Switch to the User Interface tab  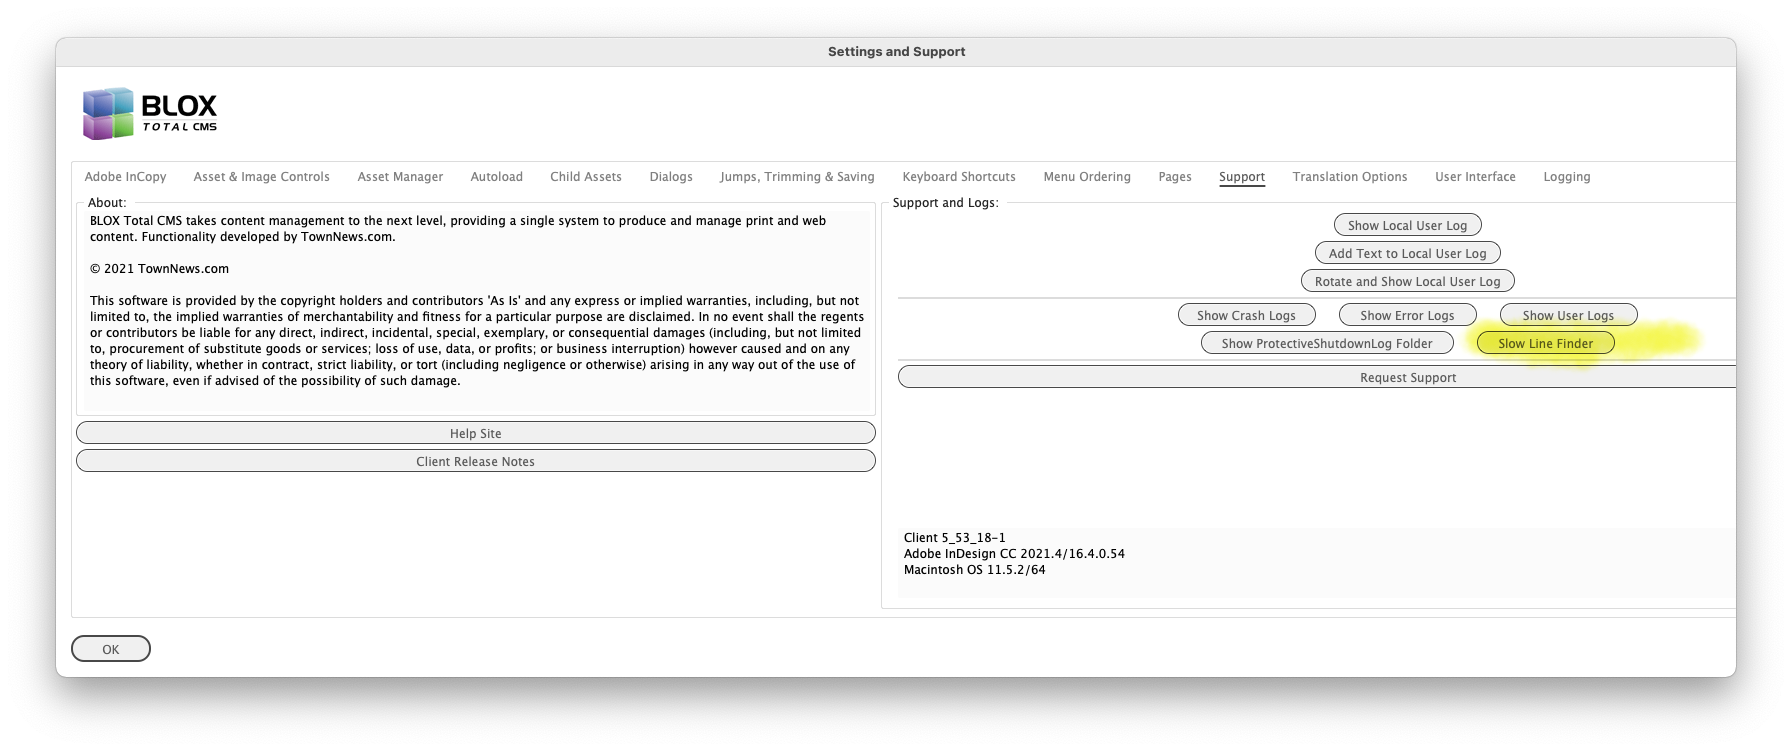1475,177
